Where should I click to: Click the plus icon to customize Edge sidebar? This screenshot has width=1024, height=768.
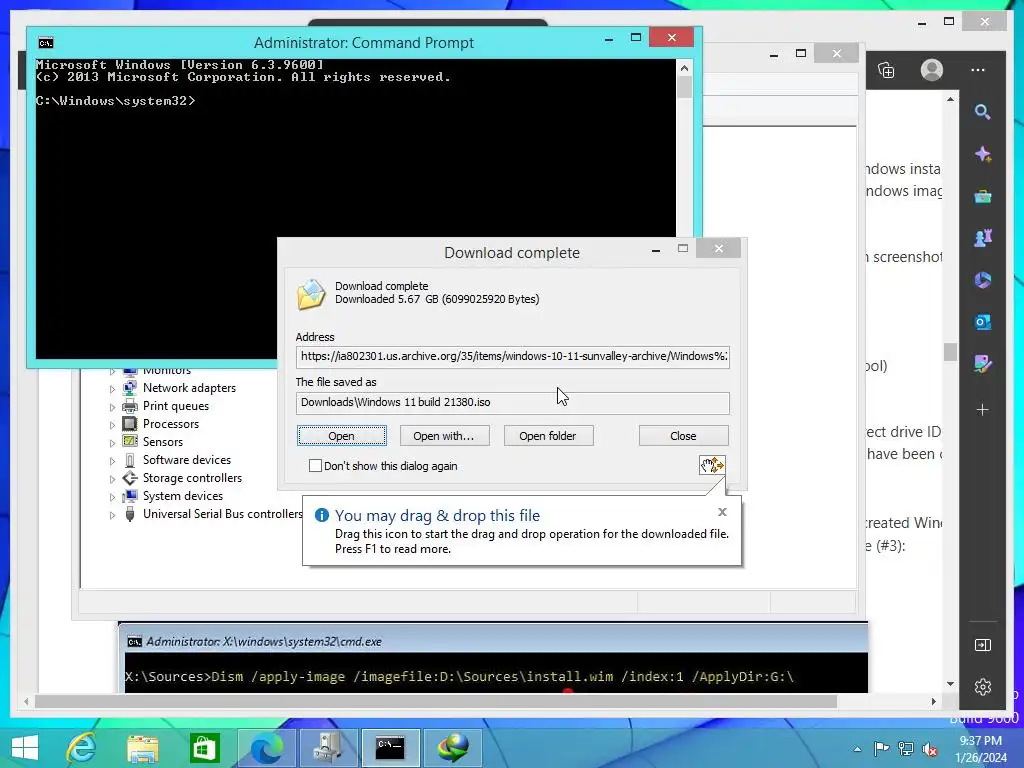pyautogui.click(x=982, y=410)
